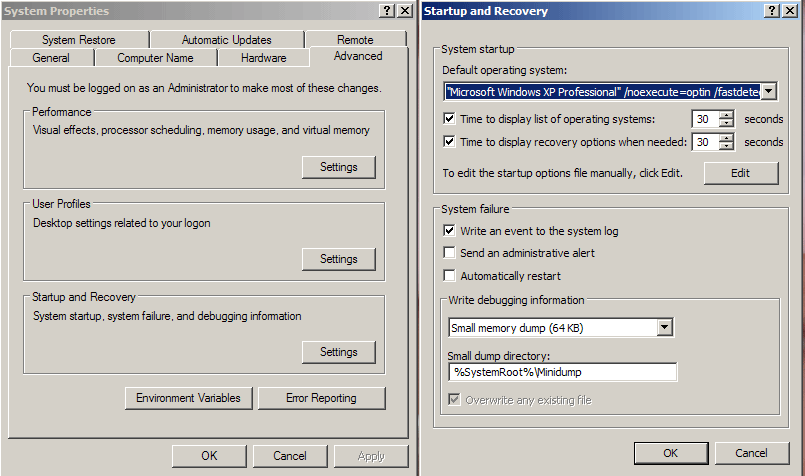Open the Error Reporting dialog
The width and height of the screenshot is (805, 476).
(x=320, y=398)
